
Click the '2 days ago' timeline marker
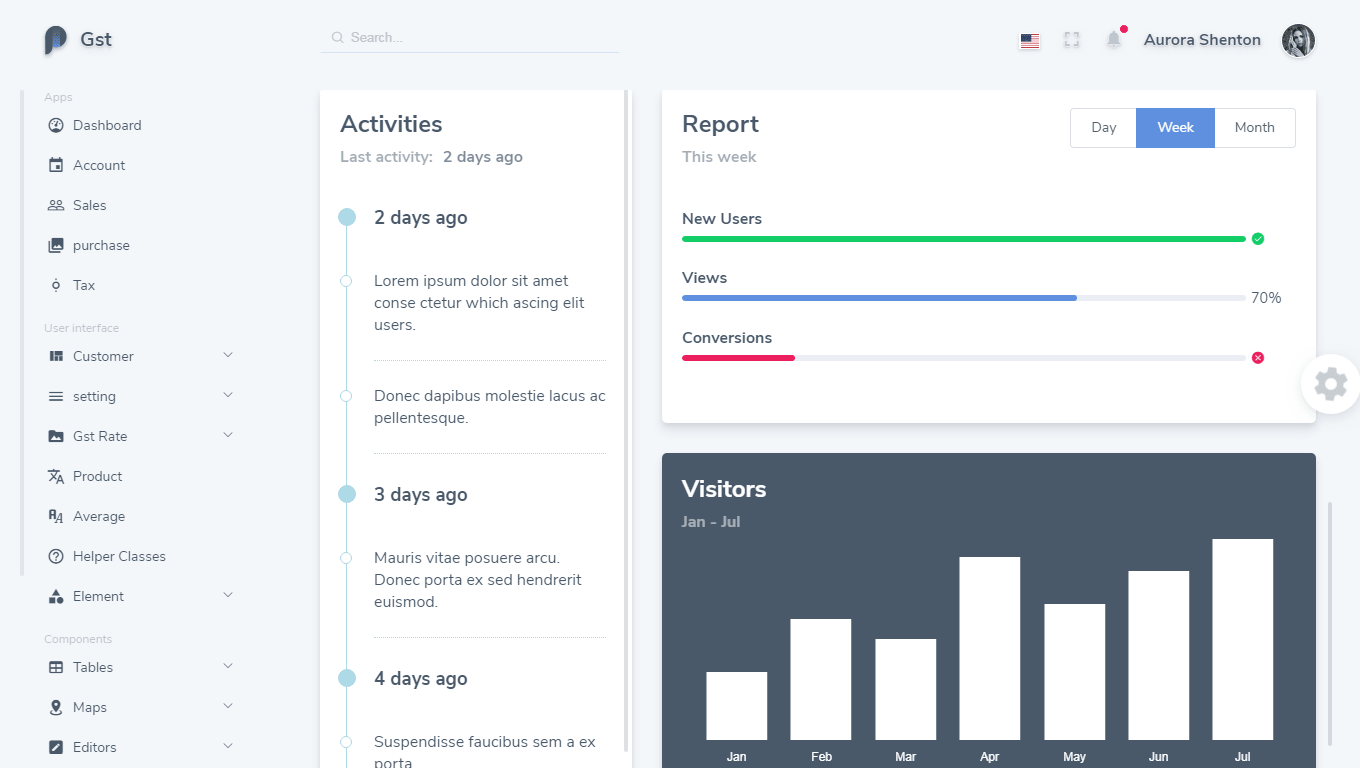[347, 217]
